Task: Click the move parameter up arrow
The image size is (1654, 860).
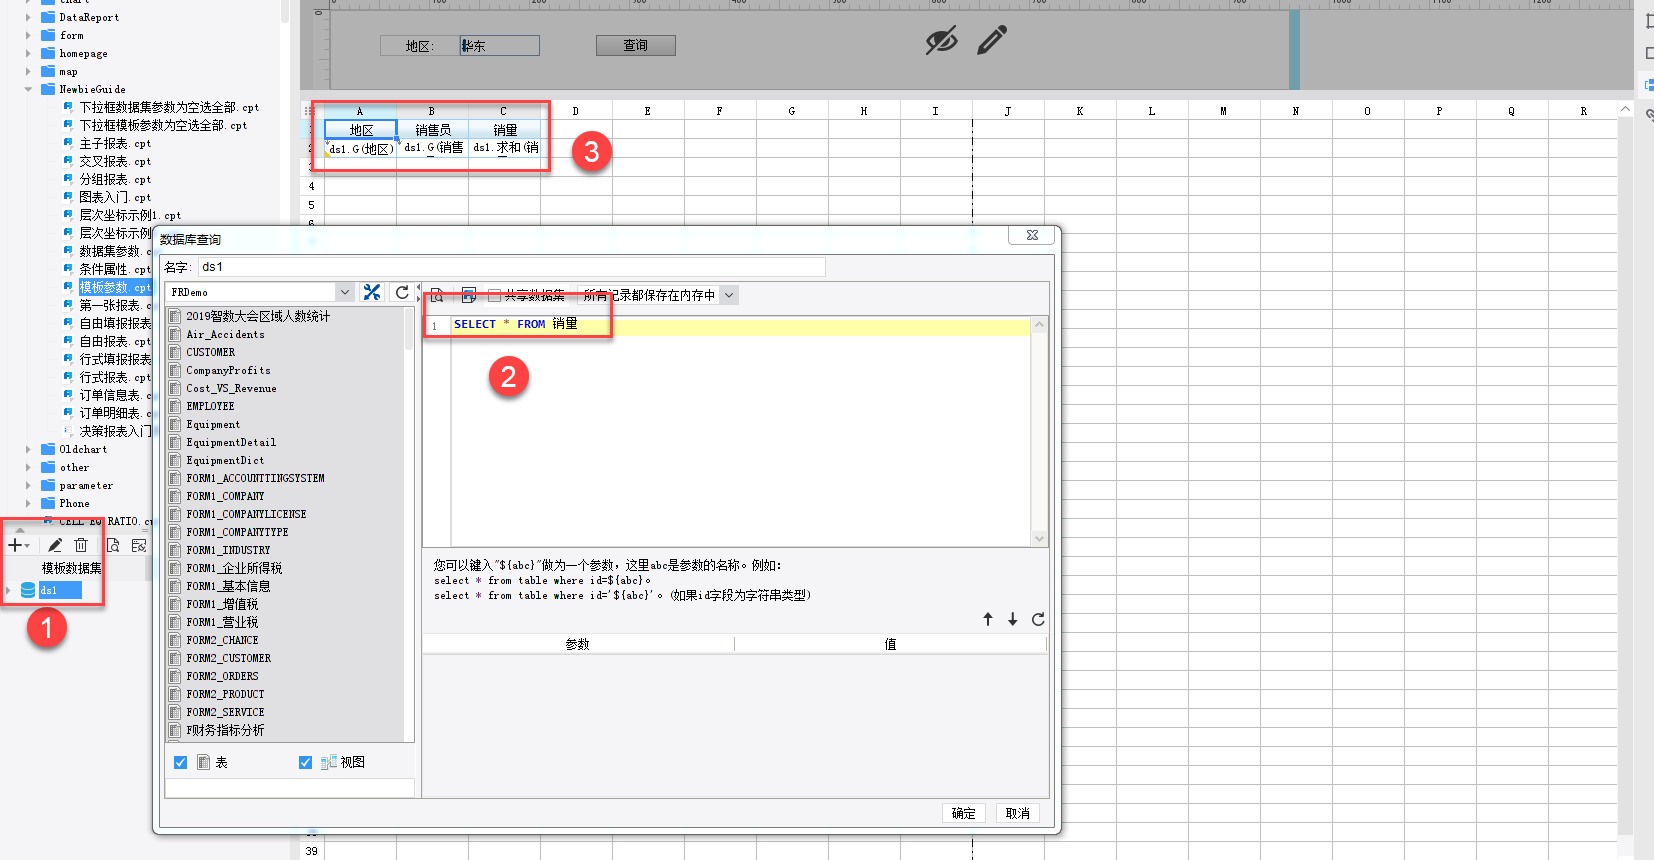Action: click(988, 619)
